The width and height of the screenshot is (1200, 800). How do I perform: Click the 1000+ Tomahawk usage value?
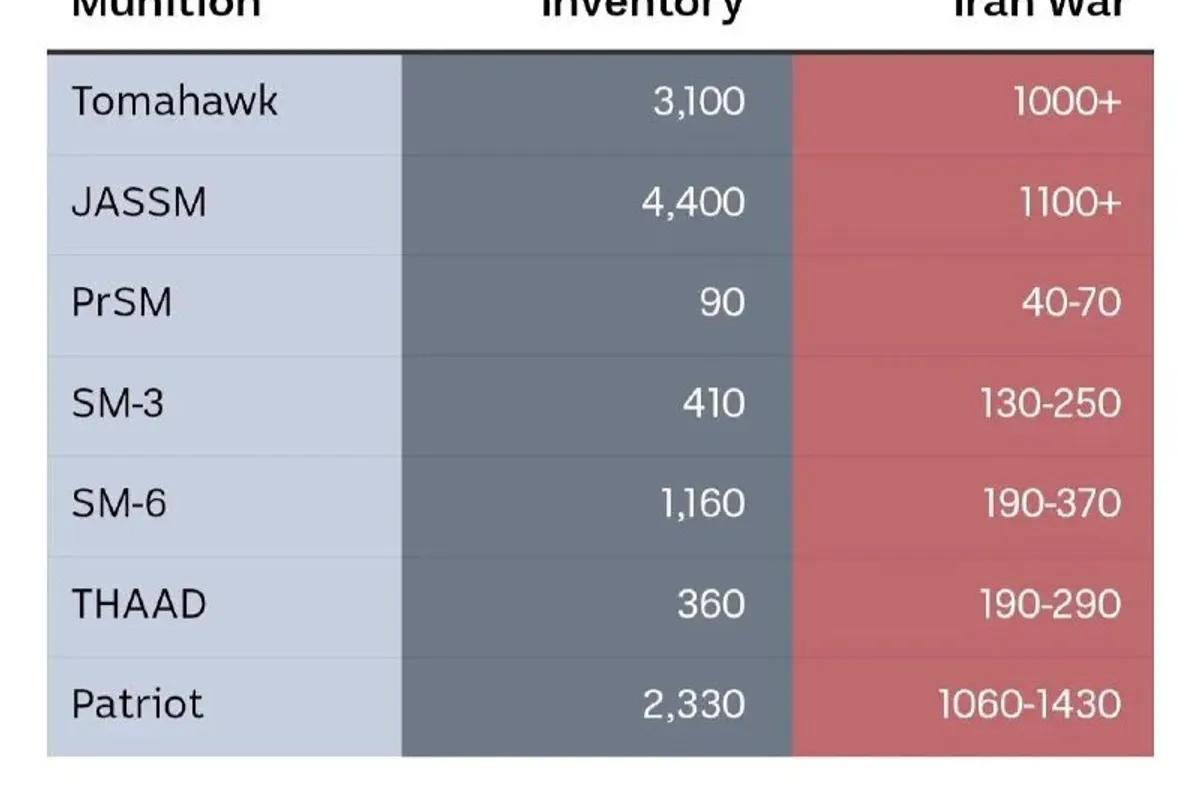pos(1067,102)
